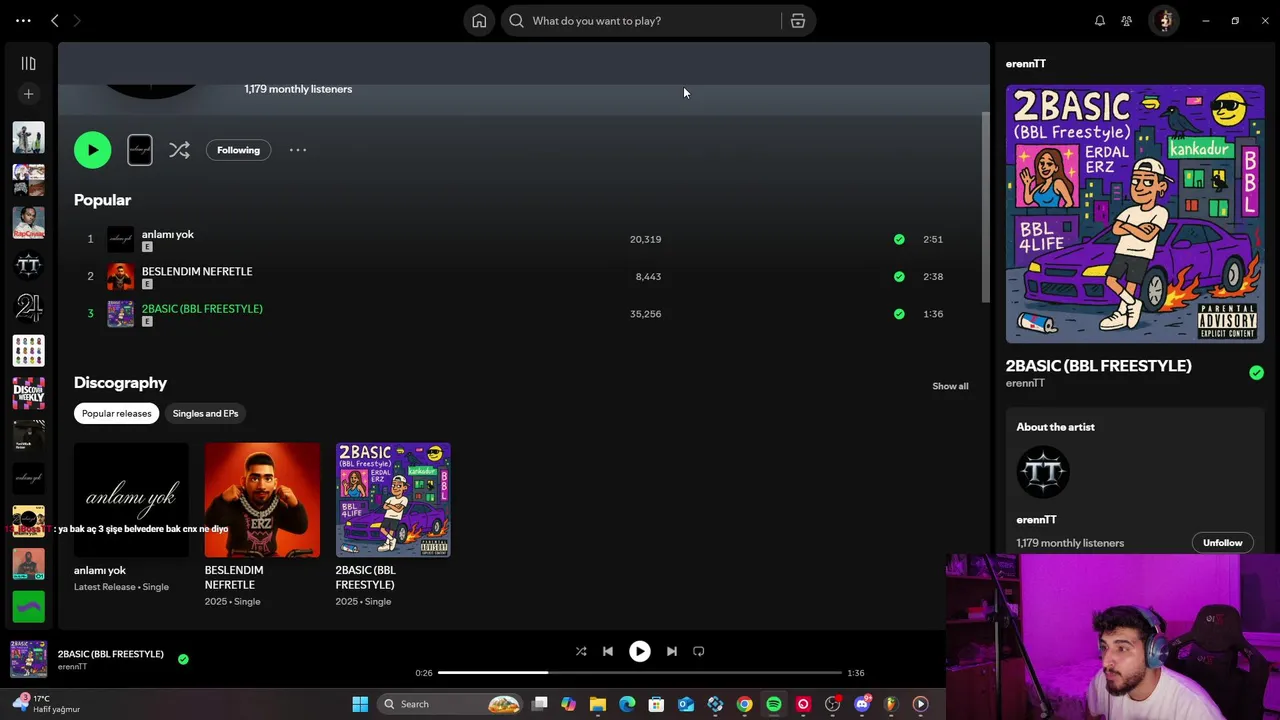Open more options for the artist
The height and width of the screenshot is (720, 1280).
coord(298,150)
